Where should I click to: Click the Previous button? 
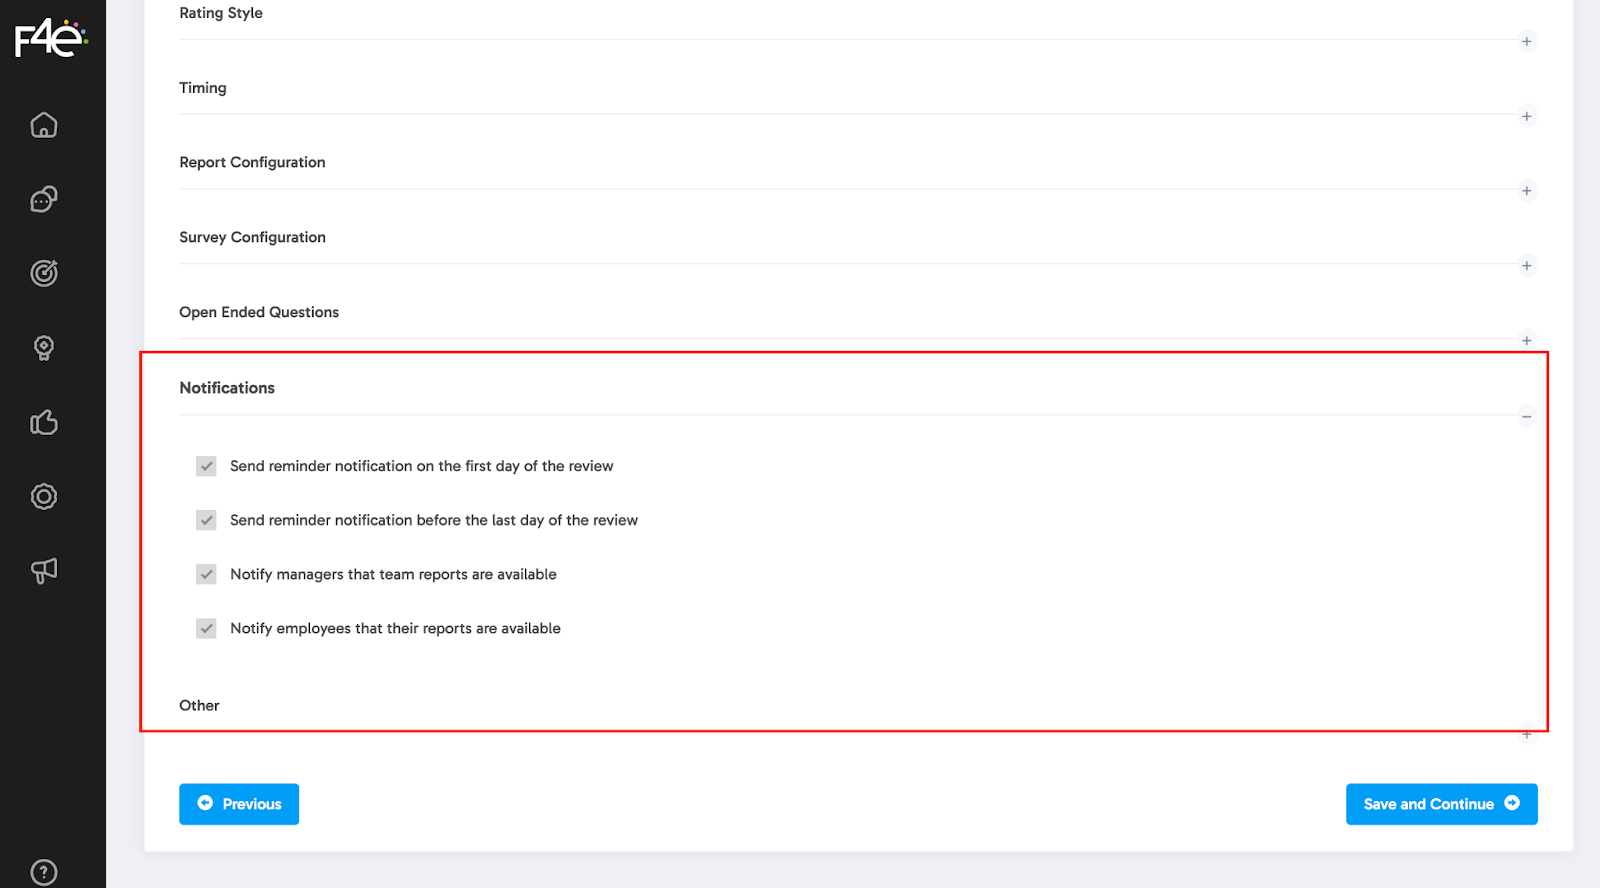pyautogui.click(x=239, y=804)
